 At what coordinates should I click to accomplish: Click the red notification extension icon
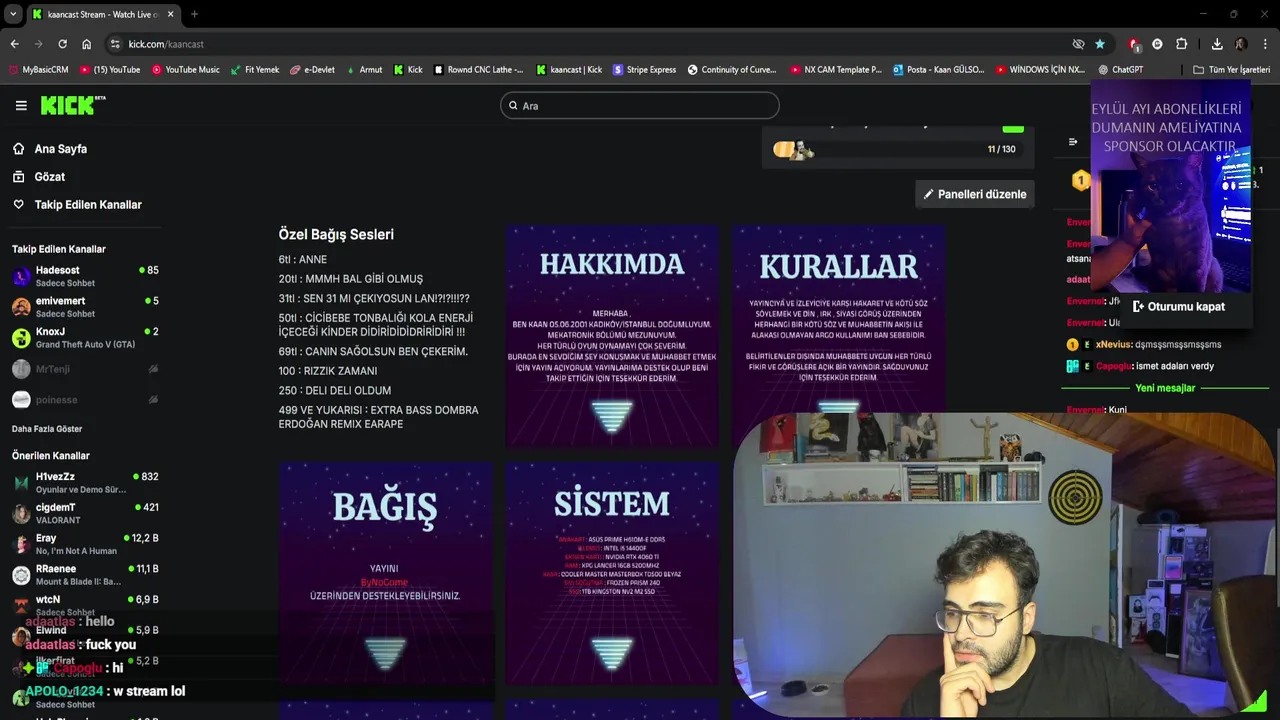1133,44
